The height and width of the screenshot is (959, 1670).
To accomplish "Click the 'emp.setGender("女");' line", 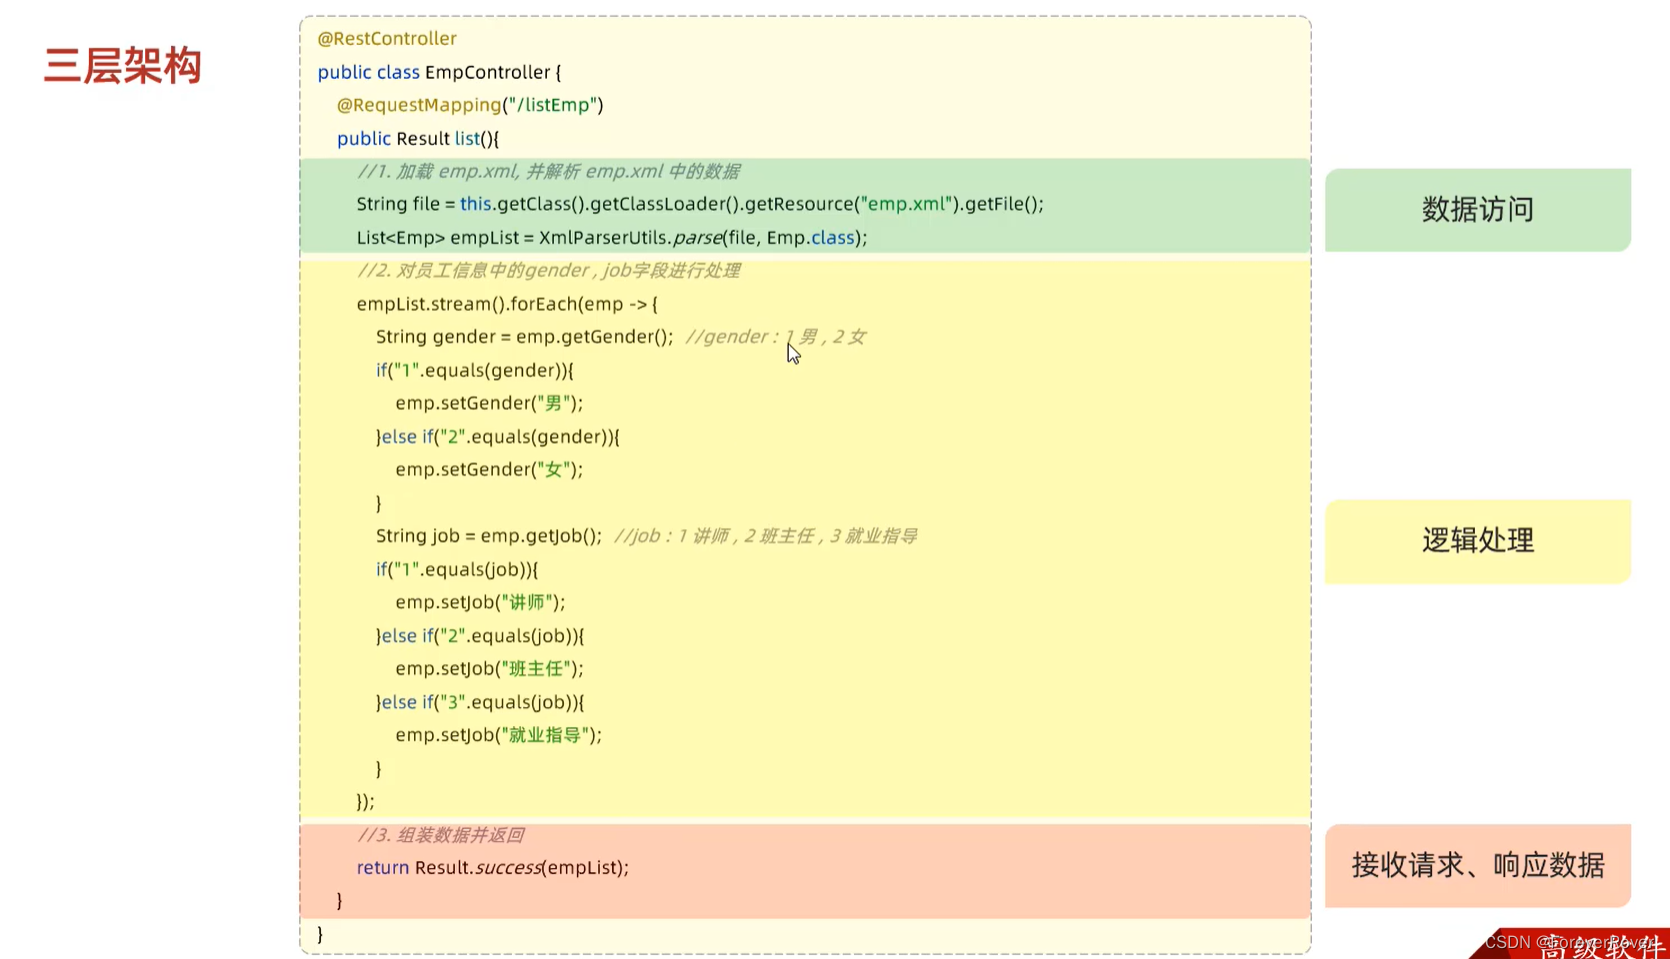I will (489, 470).
